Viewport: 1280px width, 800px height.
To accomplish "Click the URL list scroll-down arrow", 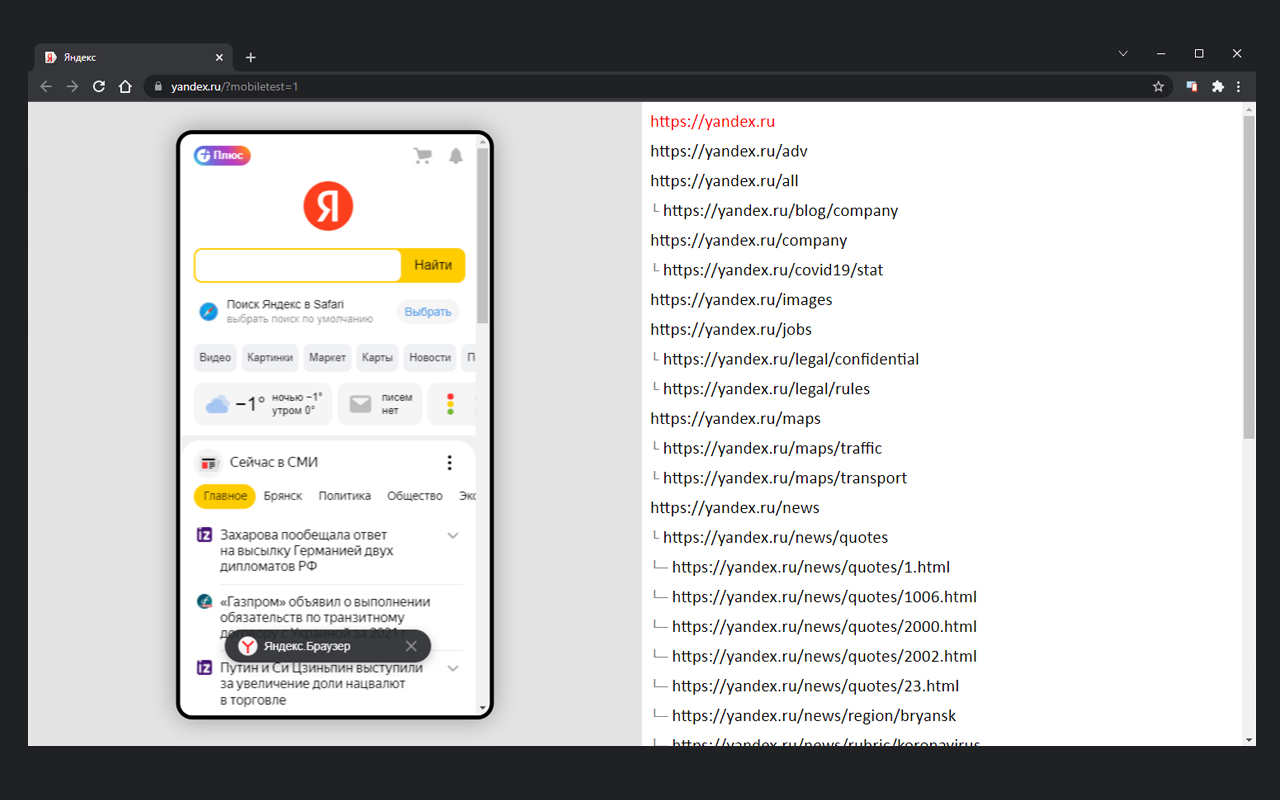I will click(1248, 739).
